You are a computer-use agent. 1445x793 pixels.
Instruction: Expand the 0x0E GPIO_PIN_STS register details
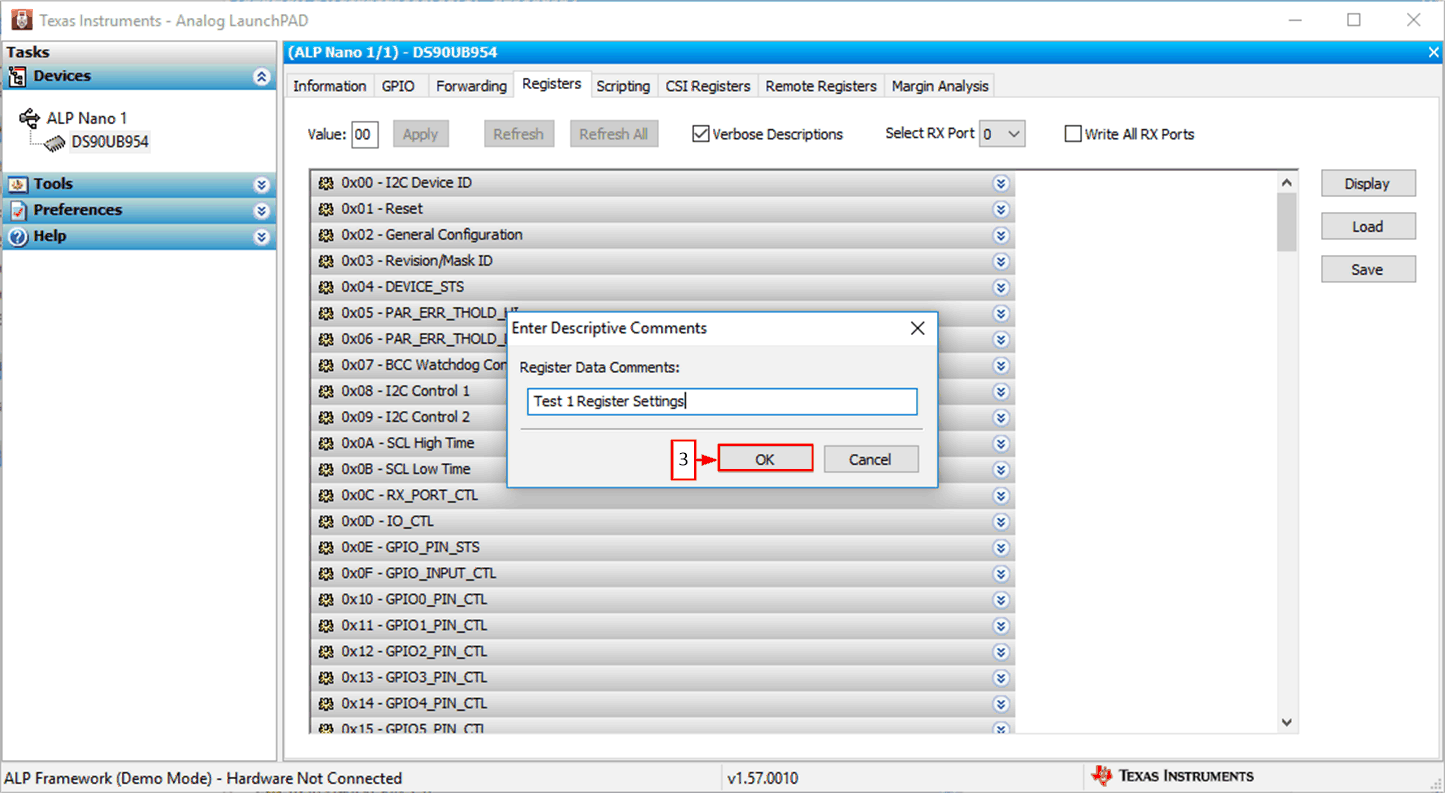pos(1000,547)
